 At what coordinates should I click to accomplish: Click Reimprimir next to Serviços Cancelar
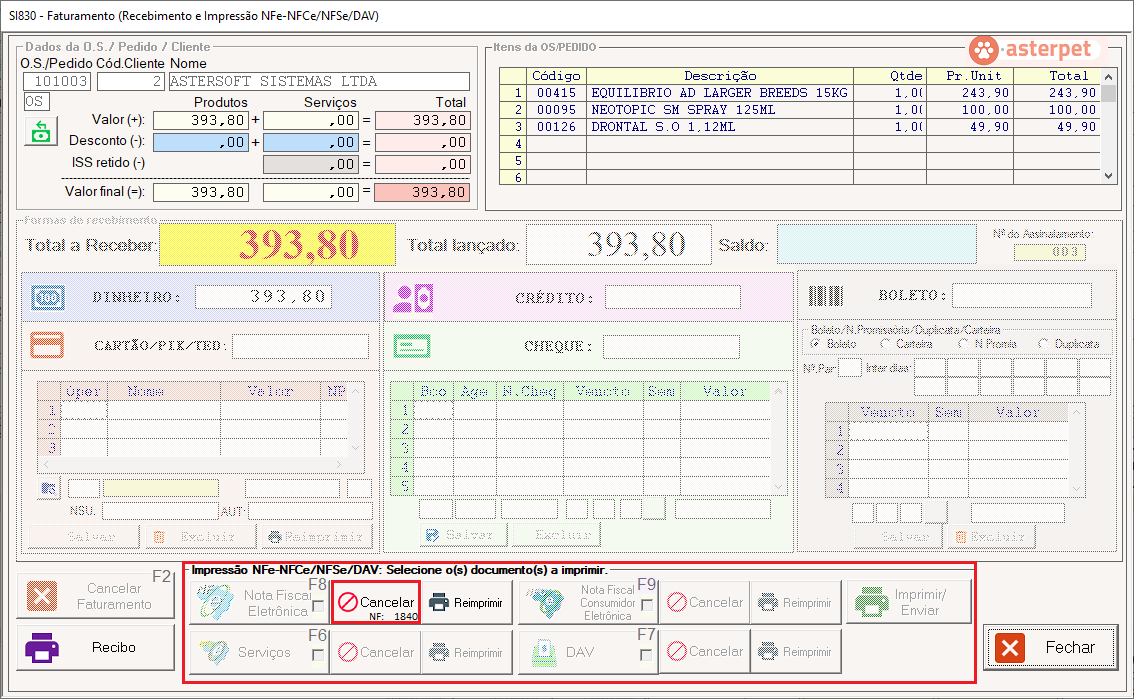tap(466, 652)
